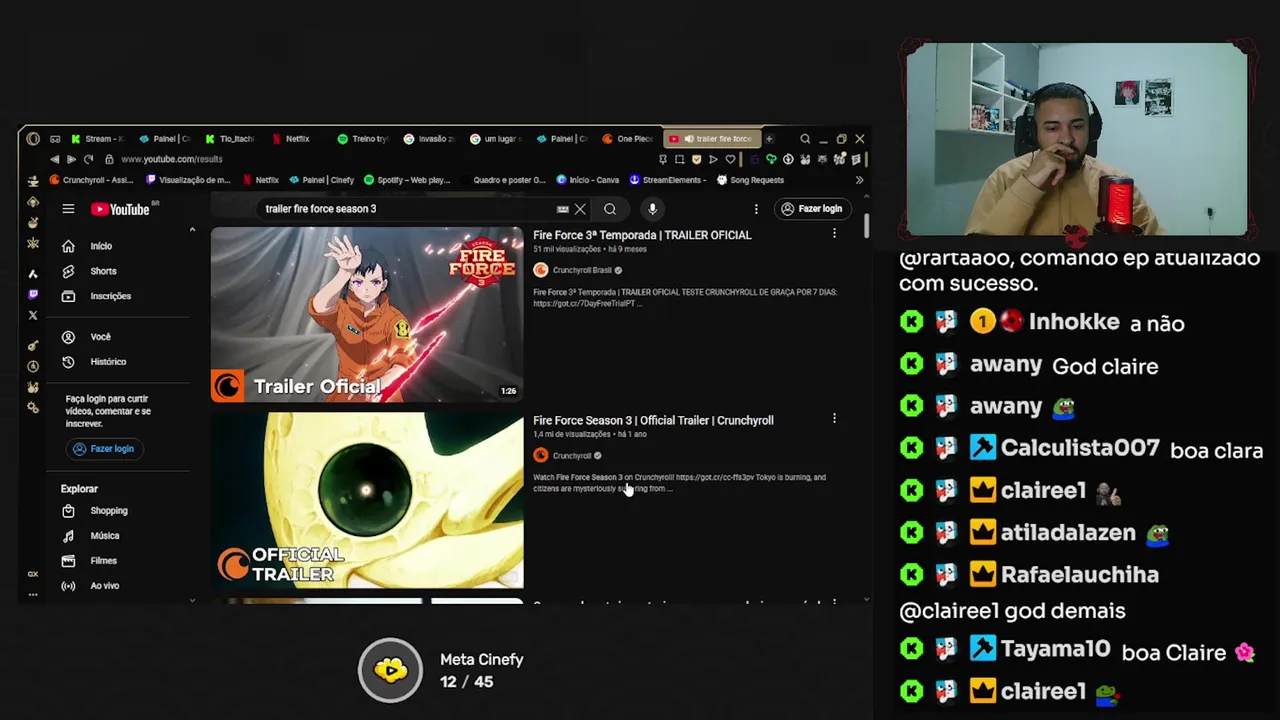1280x720 pixels.
Task: Switch to the Stream Kick tab
Action: tap(98, 139)
